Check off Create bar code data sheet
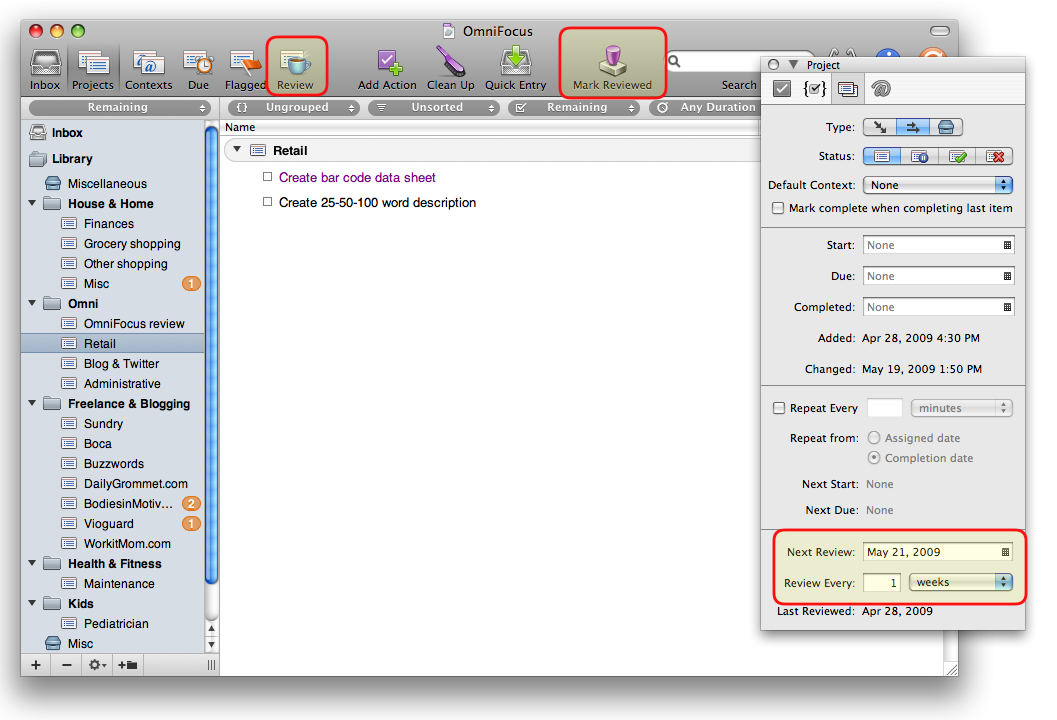Viewport: 1057px width, 720px height. [268, 177]
